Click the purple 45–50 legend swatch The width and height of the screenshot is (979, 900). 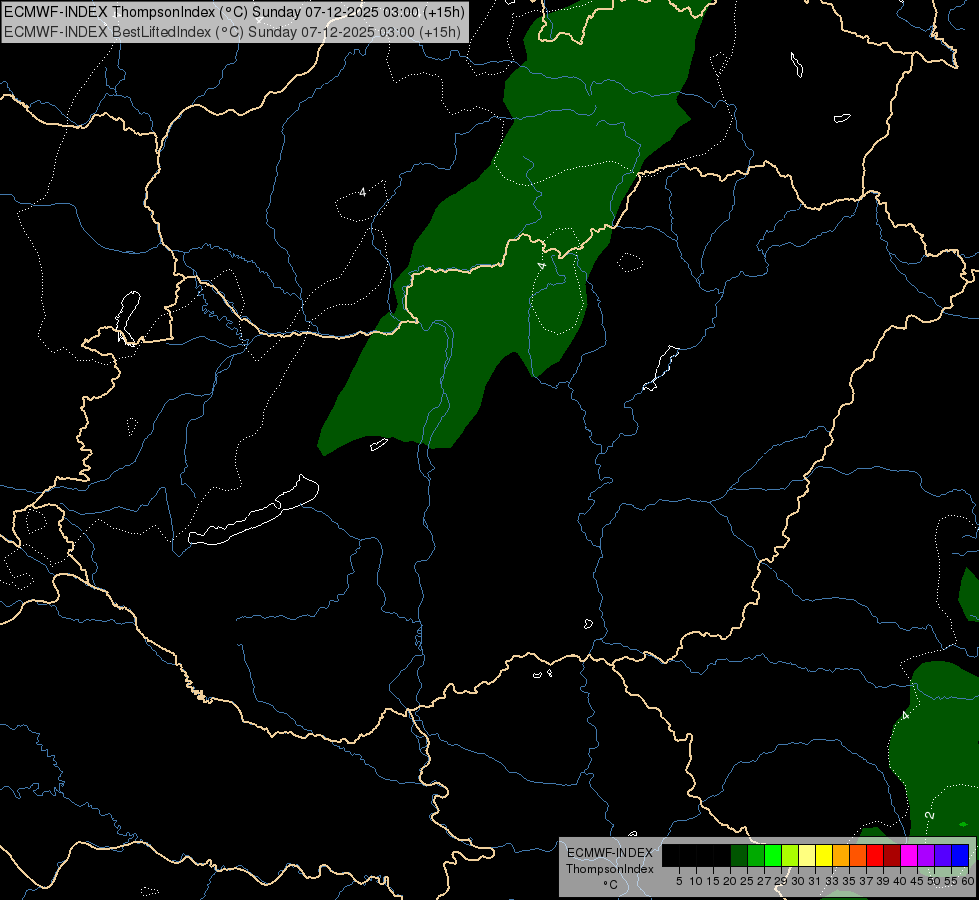926,855
